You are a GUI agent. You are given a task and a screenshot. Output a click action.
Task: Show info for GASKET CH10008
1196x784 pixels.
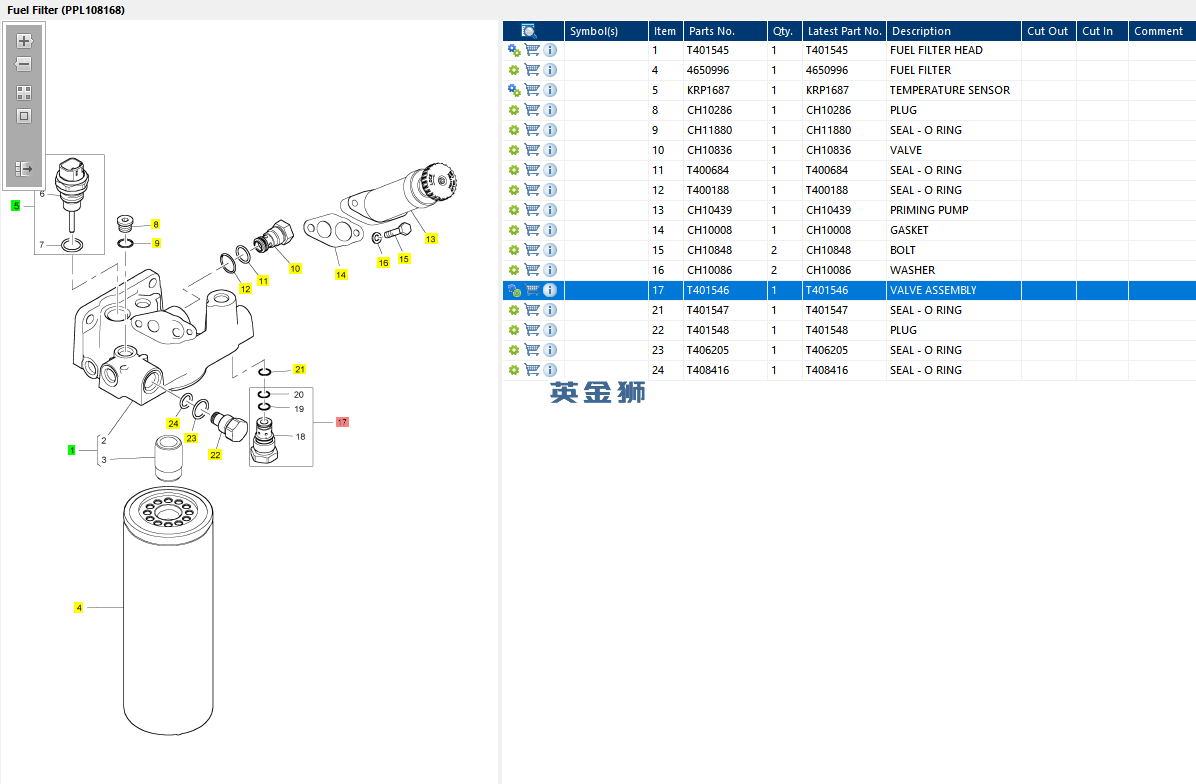coord(550,230)
